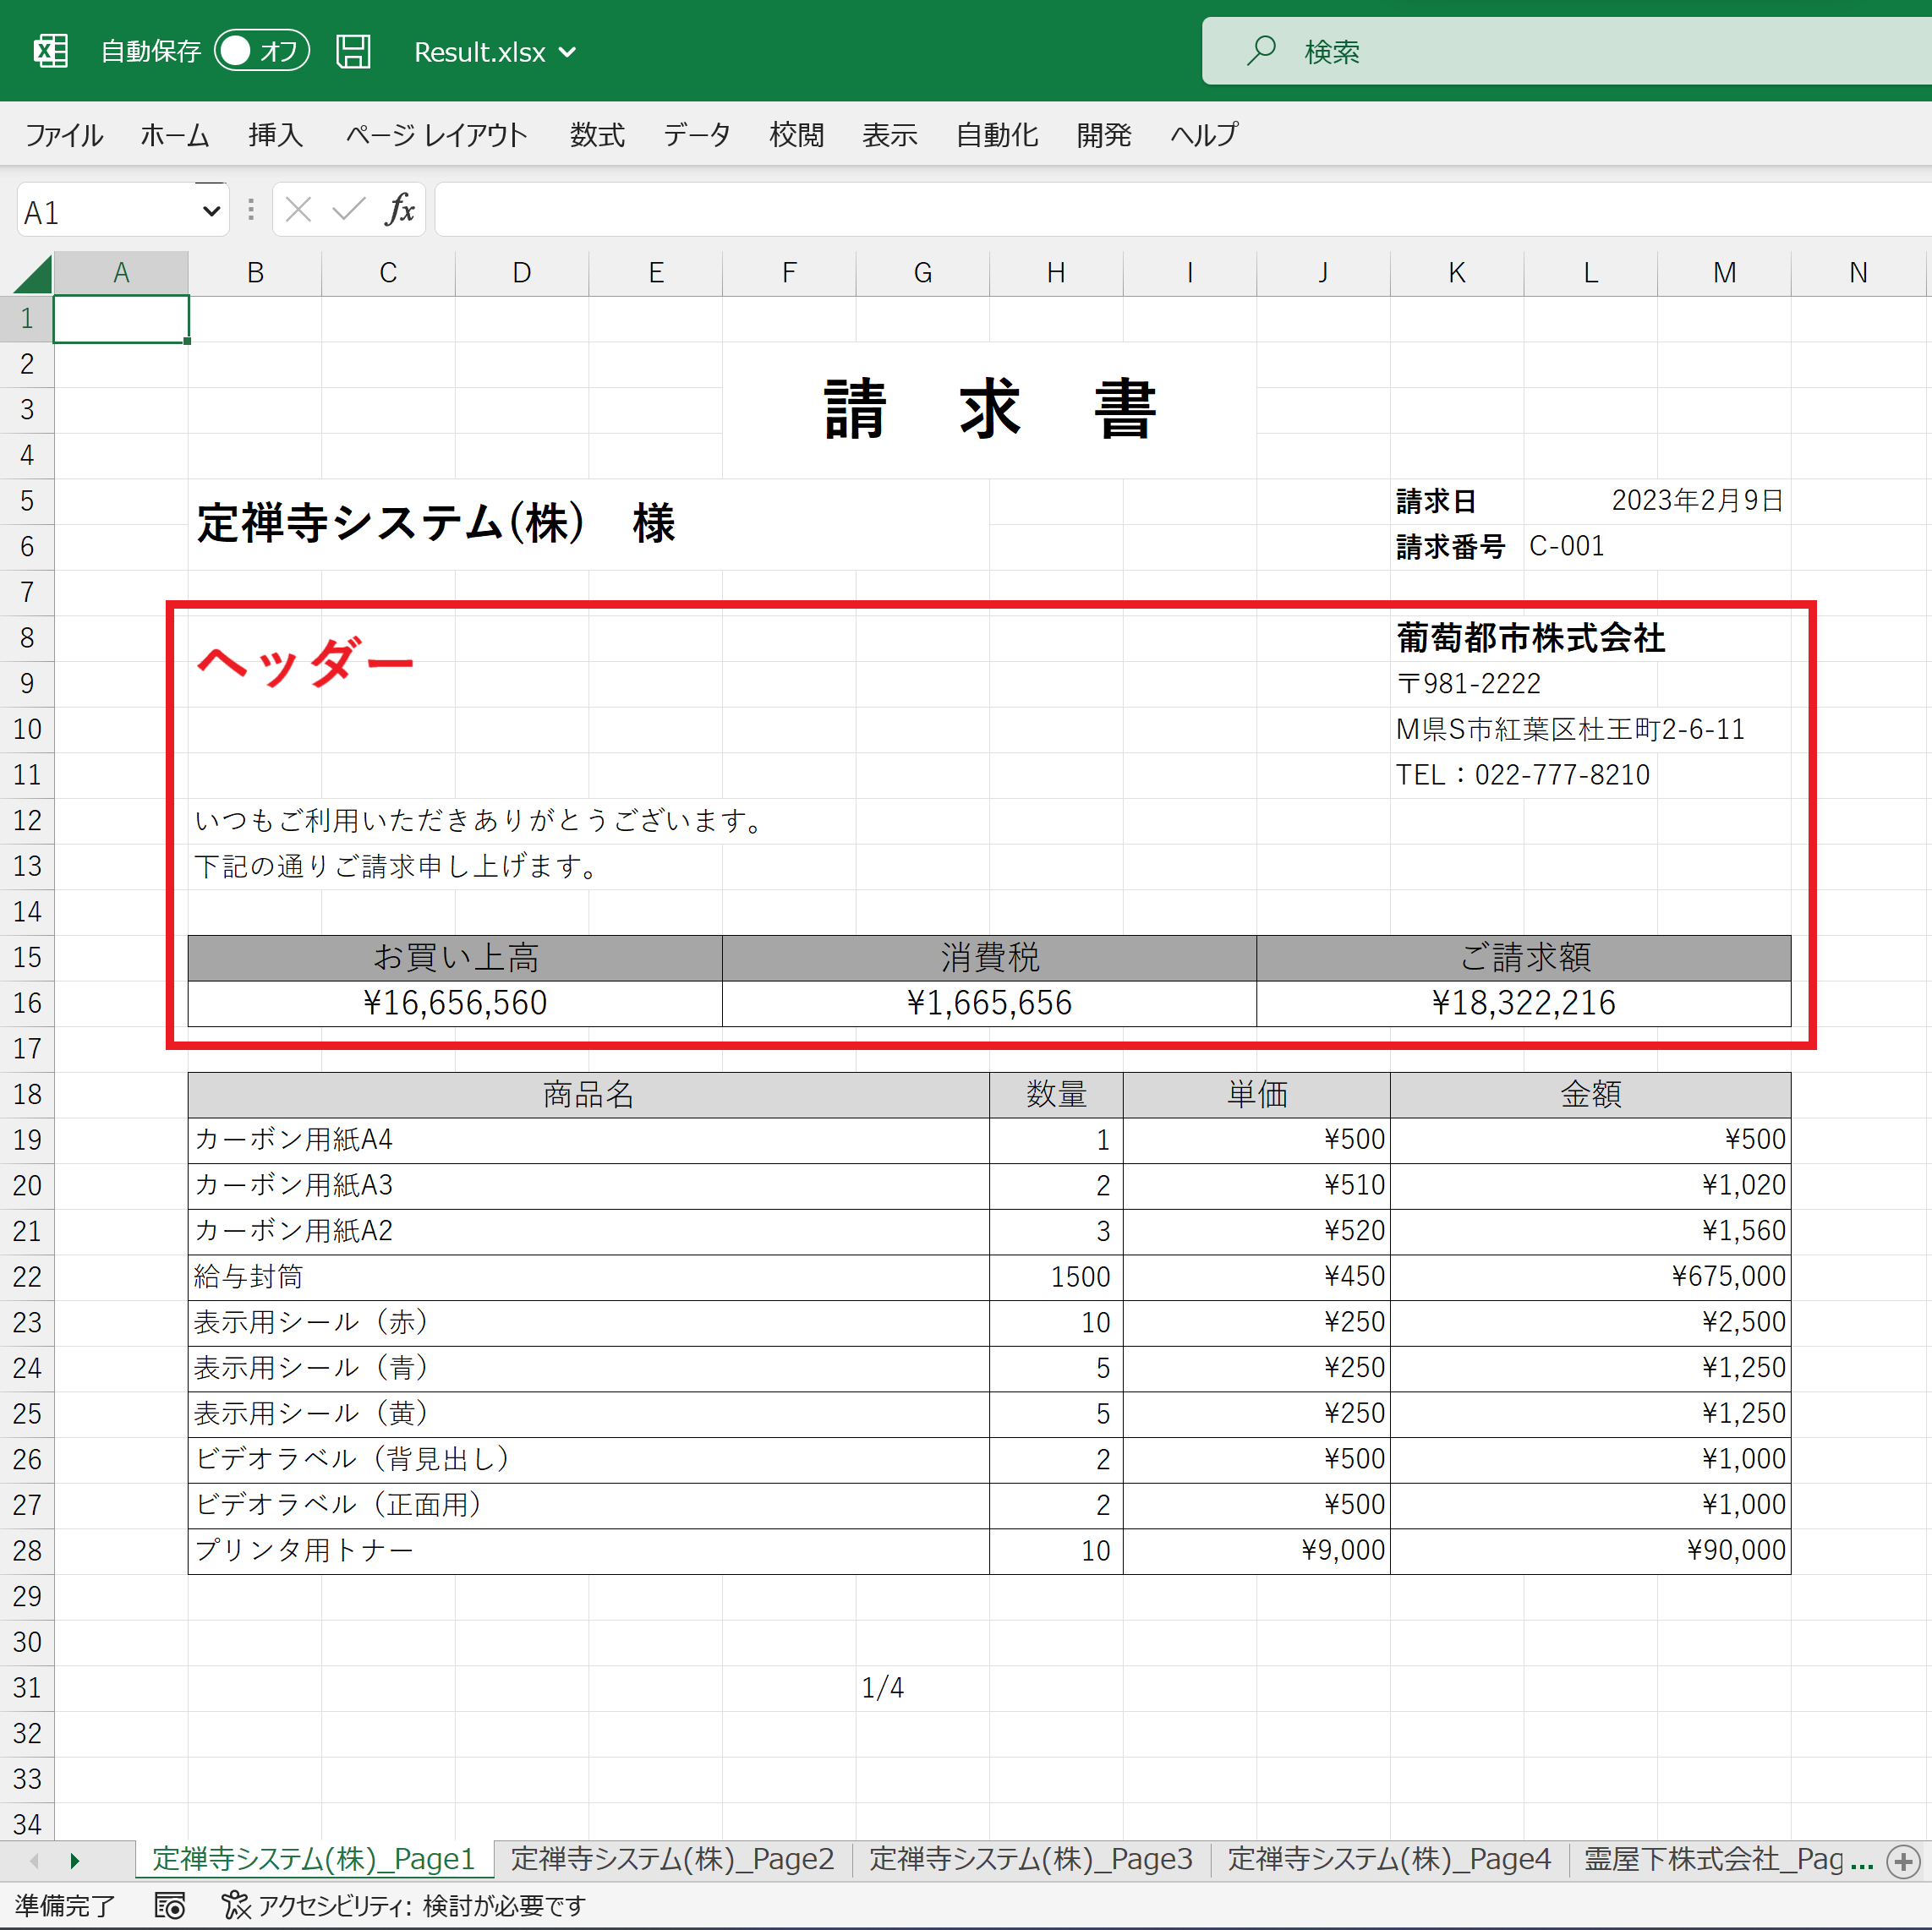This screenshot has height=1930, width=1932.
Task: Click the Excel app icon
Action: 50,51
